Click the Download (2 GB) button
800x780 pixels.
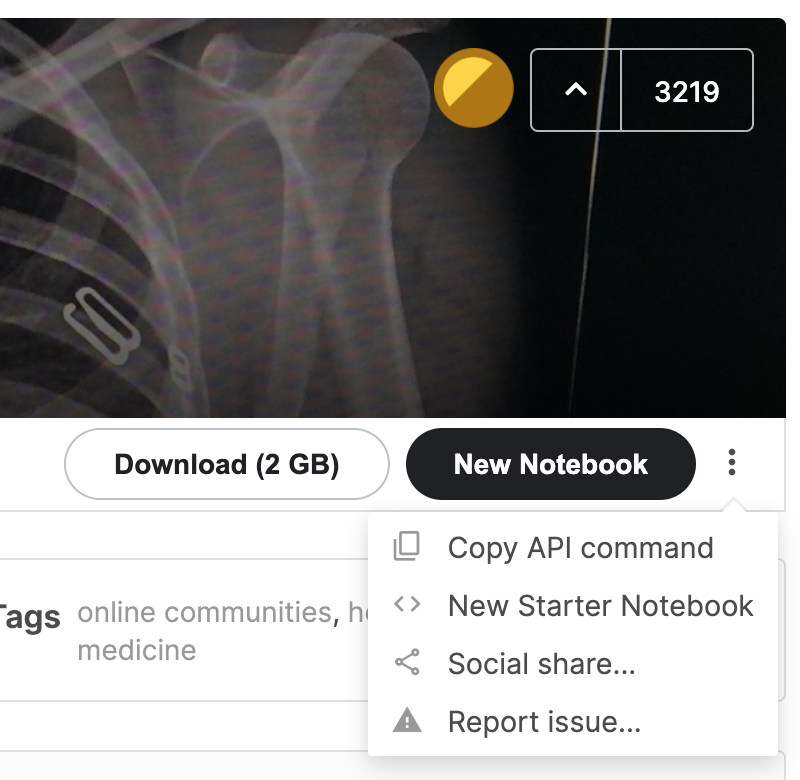click(226, 463)
